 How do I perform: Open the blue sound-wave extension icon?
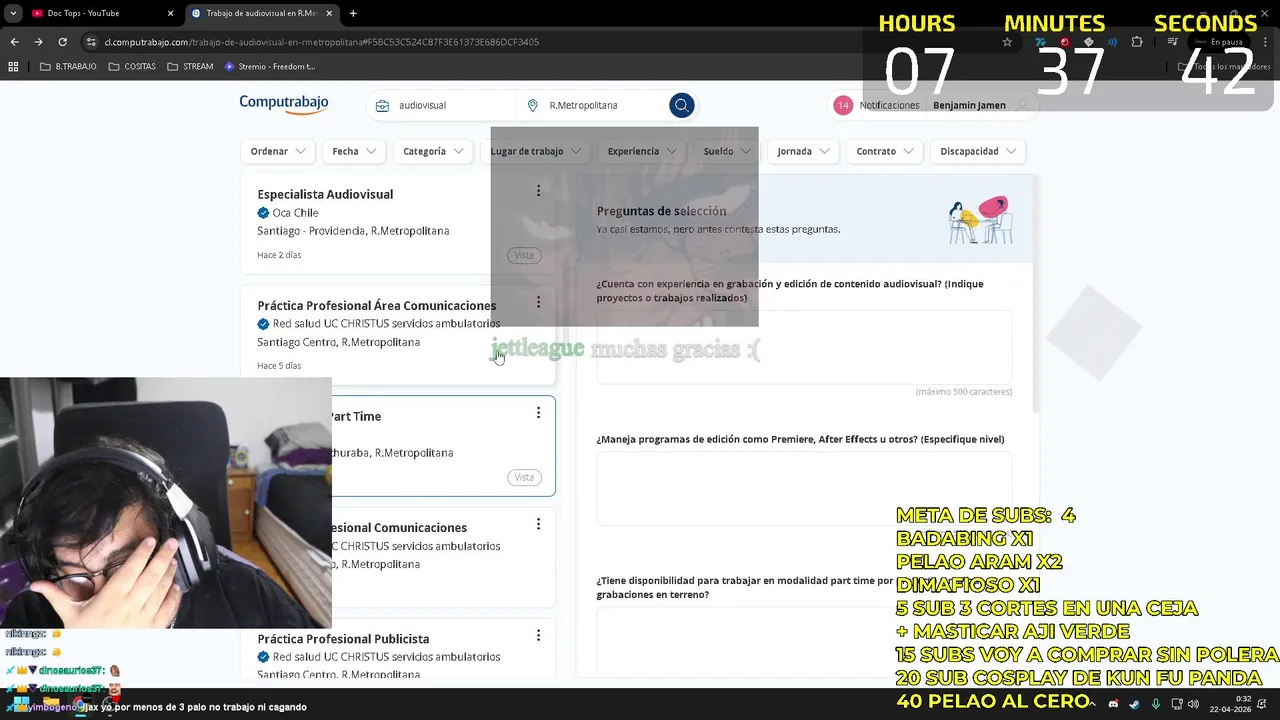(x=1112, y=42)
